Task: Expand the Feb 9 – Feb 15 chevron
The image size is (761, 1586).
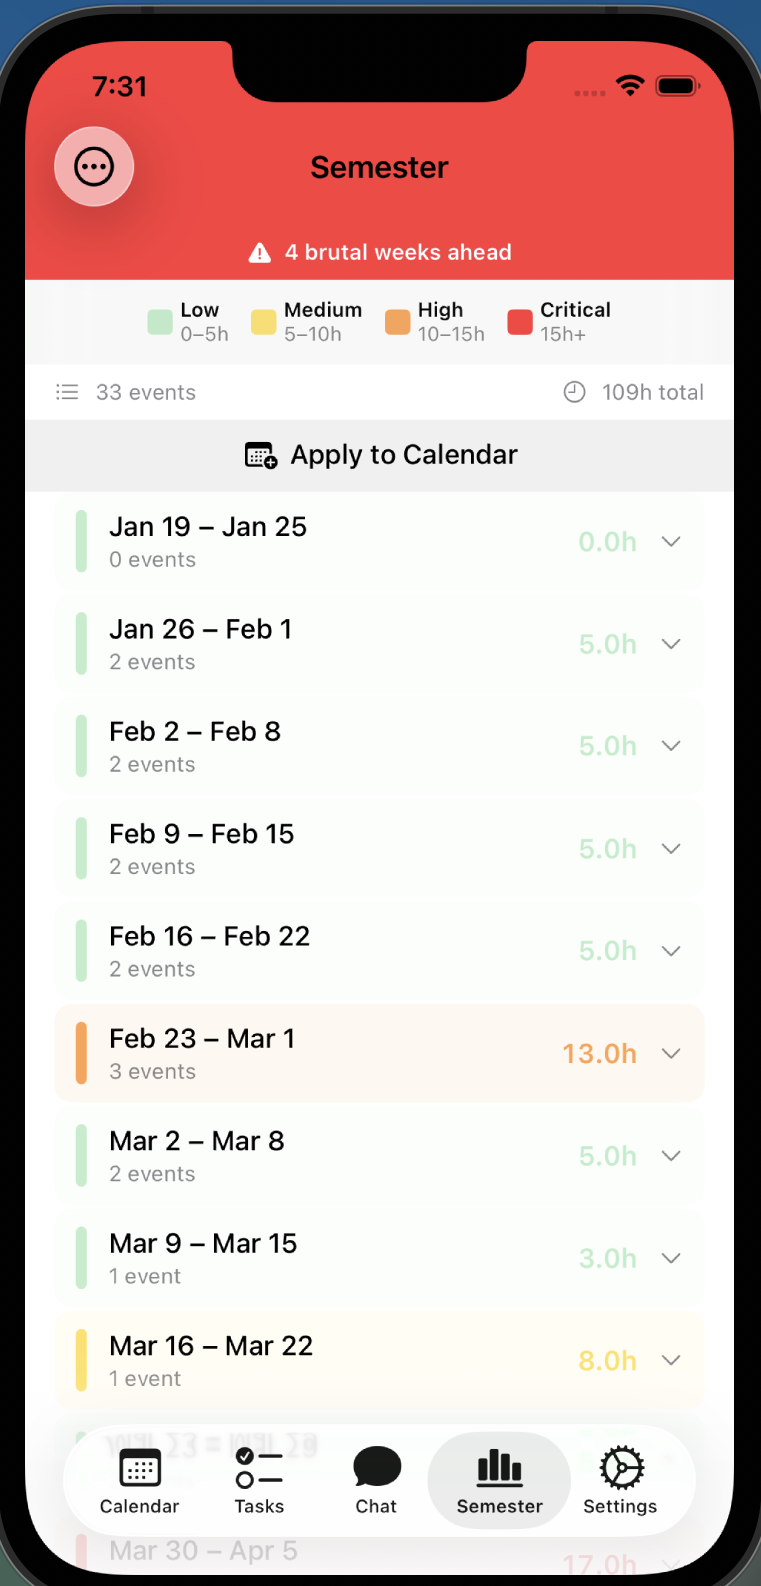Action: point(671,849)
